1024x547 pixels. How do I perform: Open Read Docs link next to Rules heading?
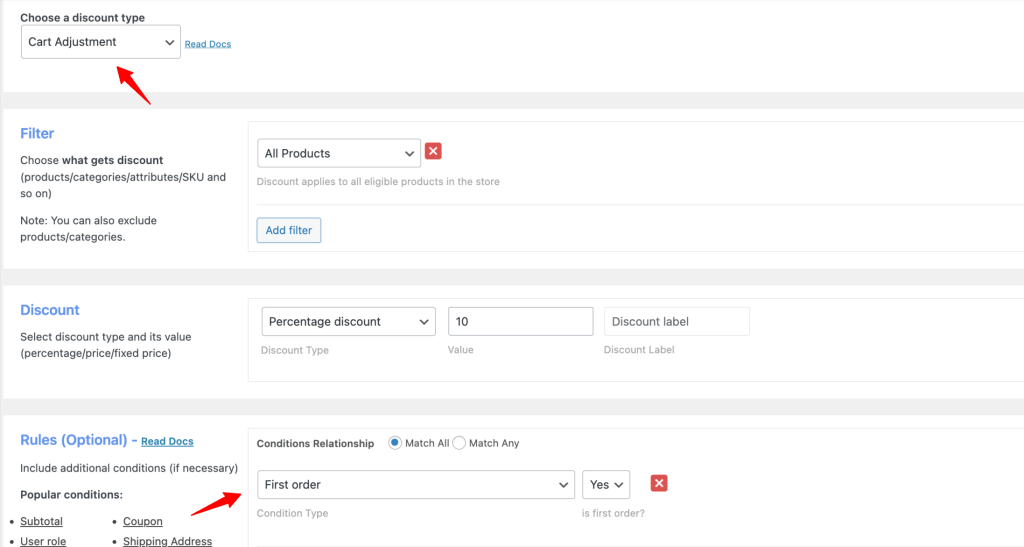167,441
